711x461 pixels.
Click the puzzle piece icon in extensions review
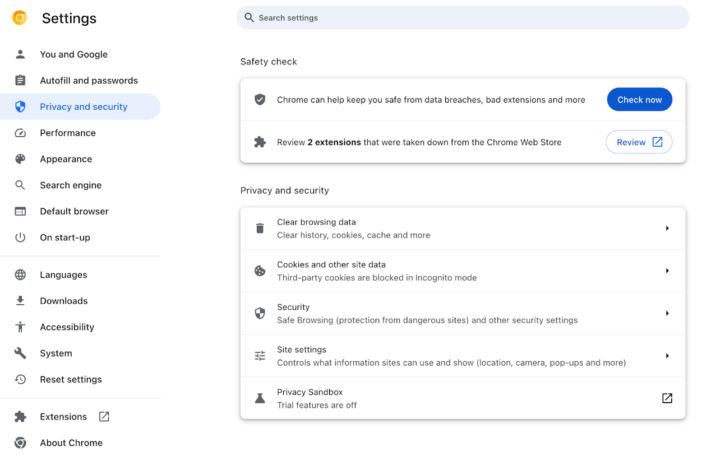(260, 142)
